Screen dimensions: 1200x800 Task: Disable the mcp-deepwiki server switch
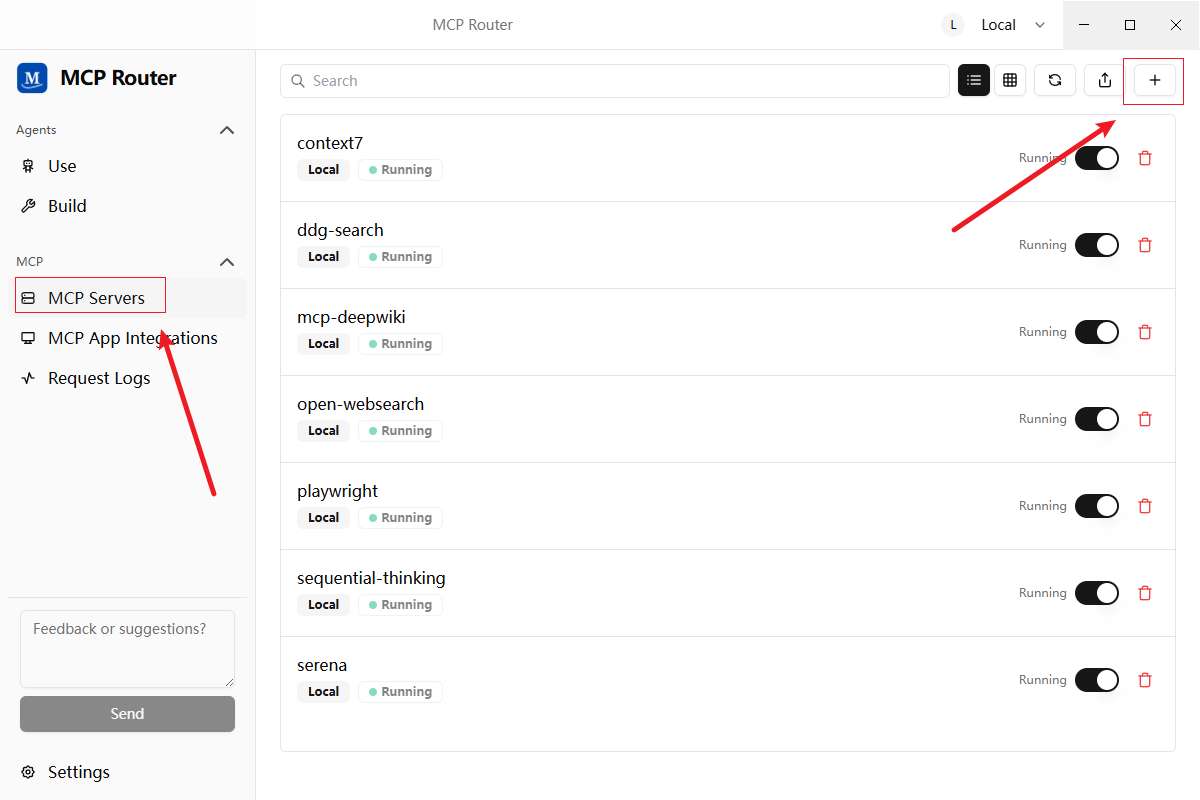click(x=1096, y=332)
